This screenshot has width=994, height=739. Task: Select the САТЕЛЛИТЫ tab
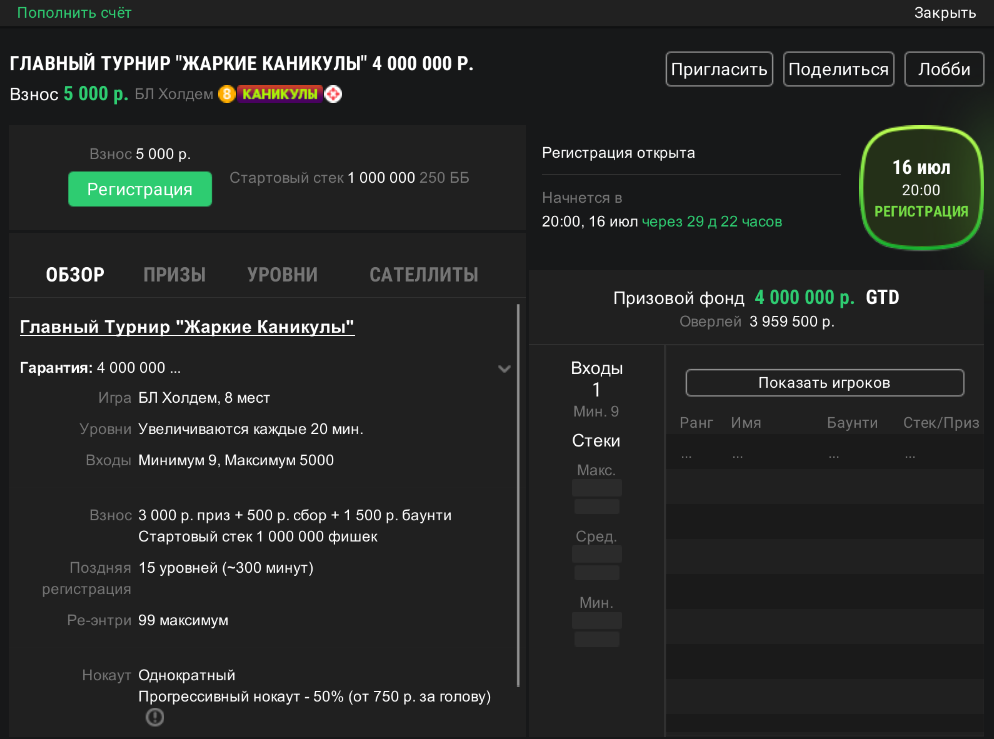(x=424, y=275)
